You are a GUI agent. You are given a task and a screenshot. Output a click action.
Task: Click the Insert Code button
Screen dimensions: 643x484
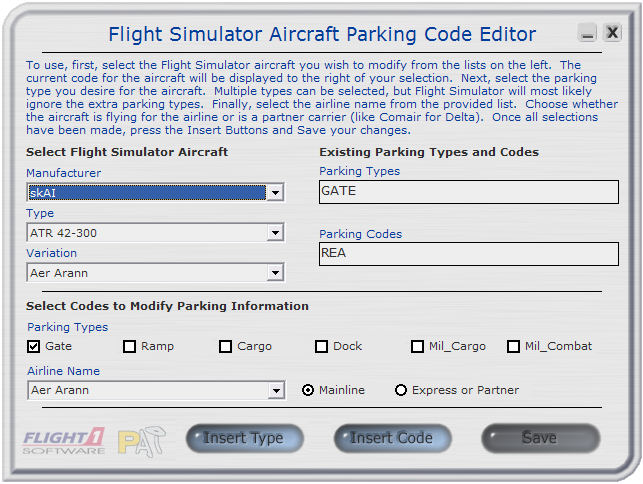pyautogui.click(x=392, y=438)
